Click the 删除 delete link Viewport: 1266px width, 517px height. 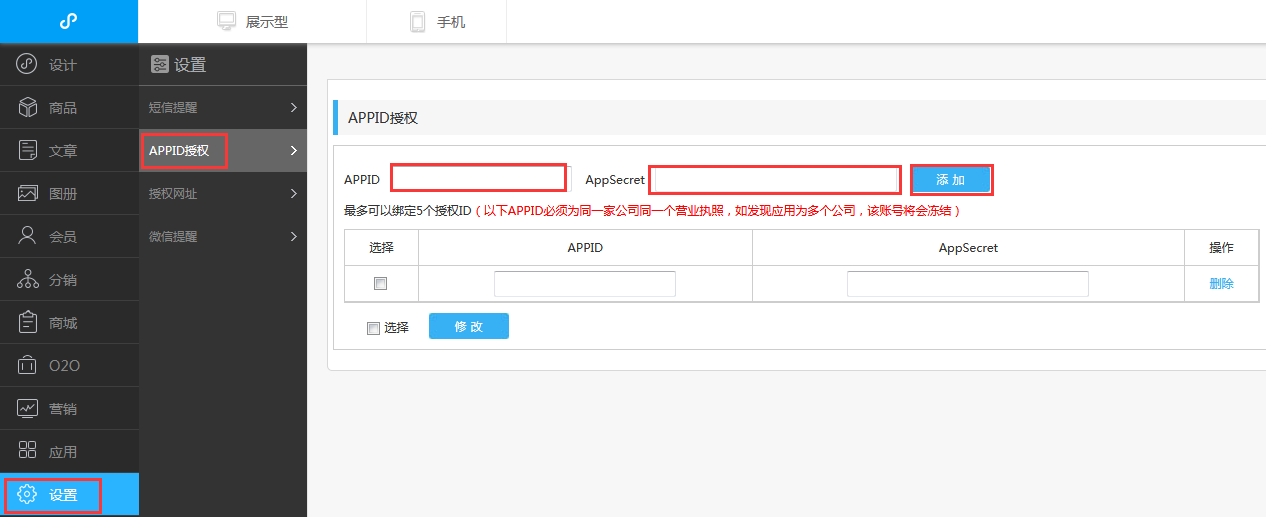pos(1221,284)
